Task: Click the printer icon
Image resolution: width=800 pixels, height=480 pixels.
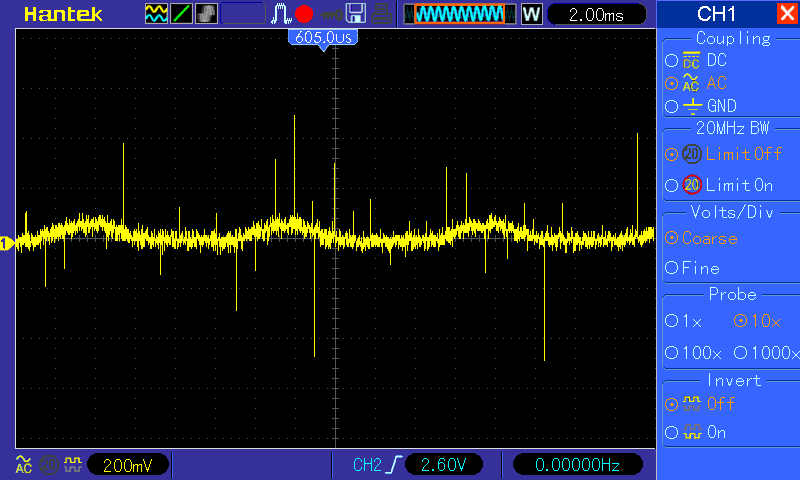Action: (381, 14)
